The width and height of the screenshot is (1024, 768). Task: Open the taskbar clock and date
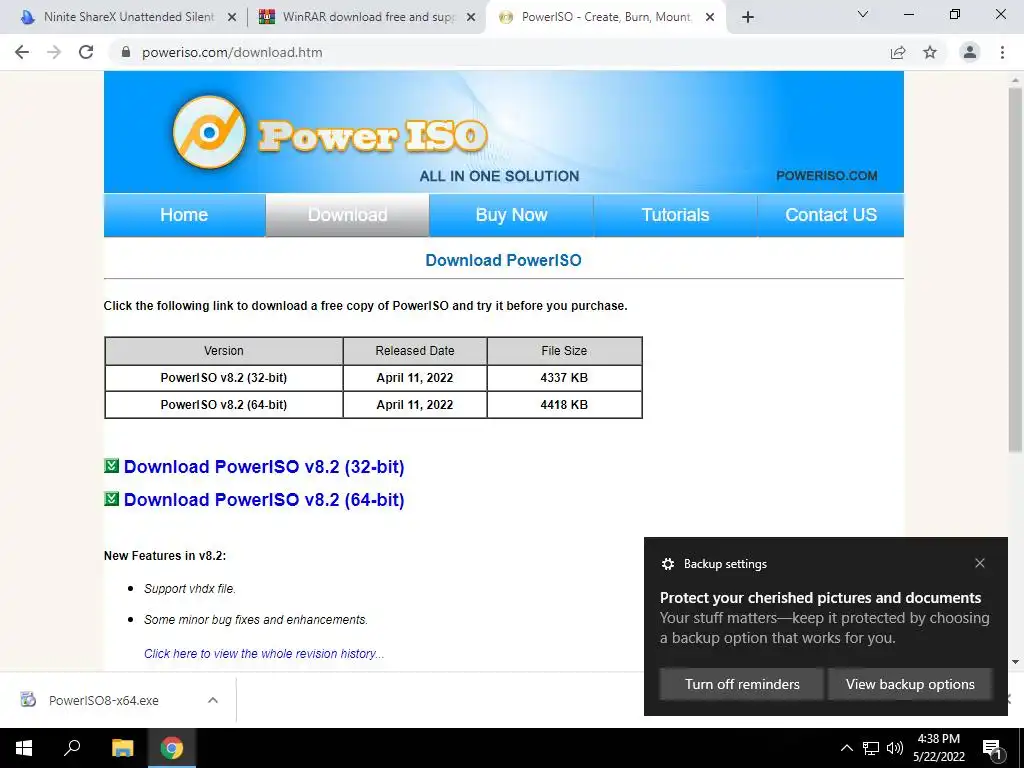pyautogui.click(x=938, y=748)
